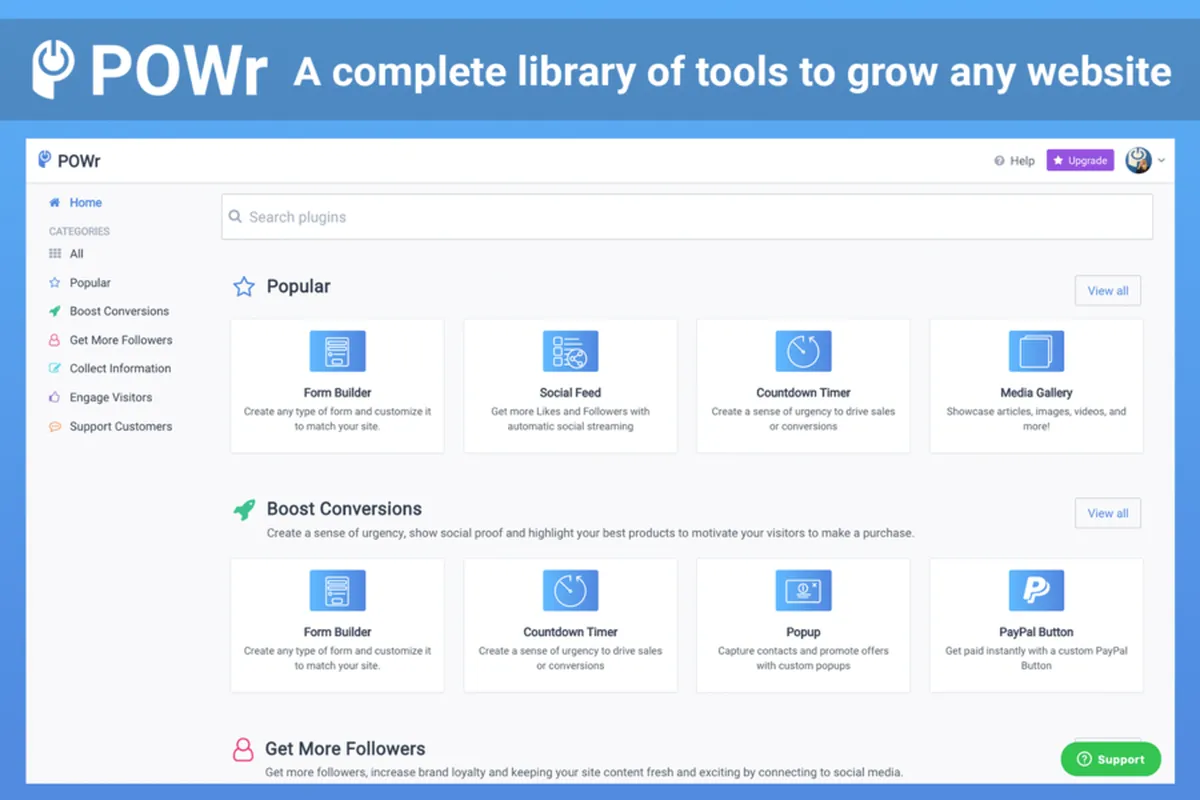1200x800 pixels.
Task: Click the chat bubble icon beside Support Customers
Action: [x=55, y=426]
